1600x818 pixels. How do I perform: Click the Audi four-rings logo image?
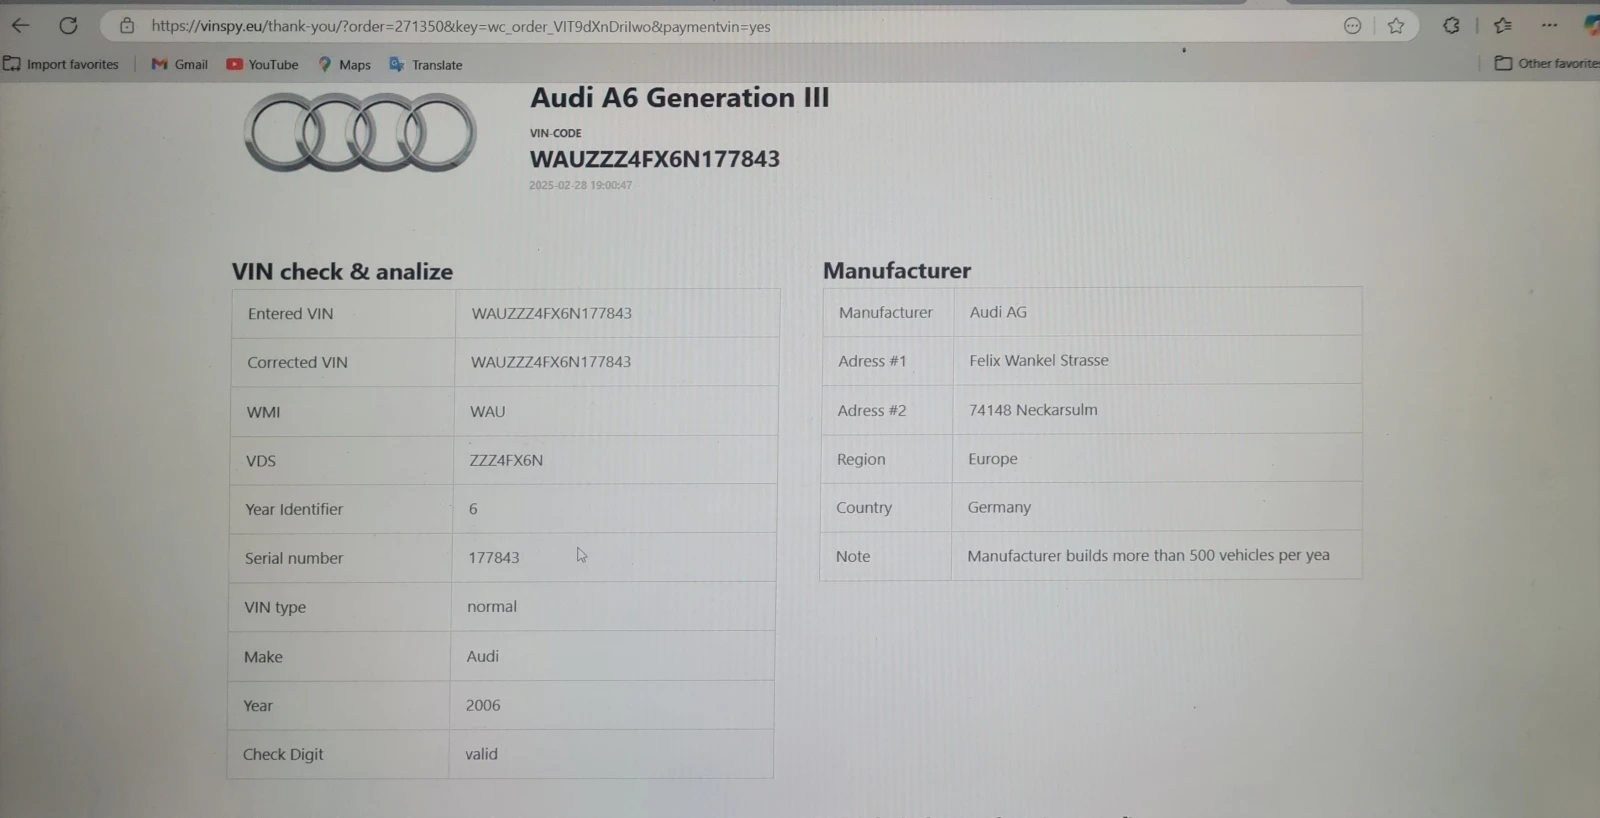click(x=360, y=132)
